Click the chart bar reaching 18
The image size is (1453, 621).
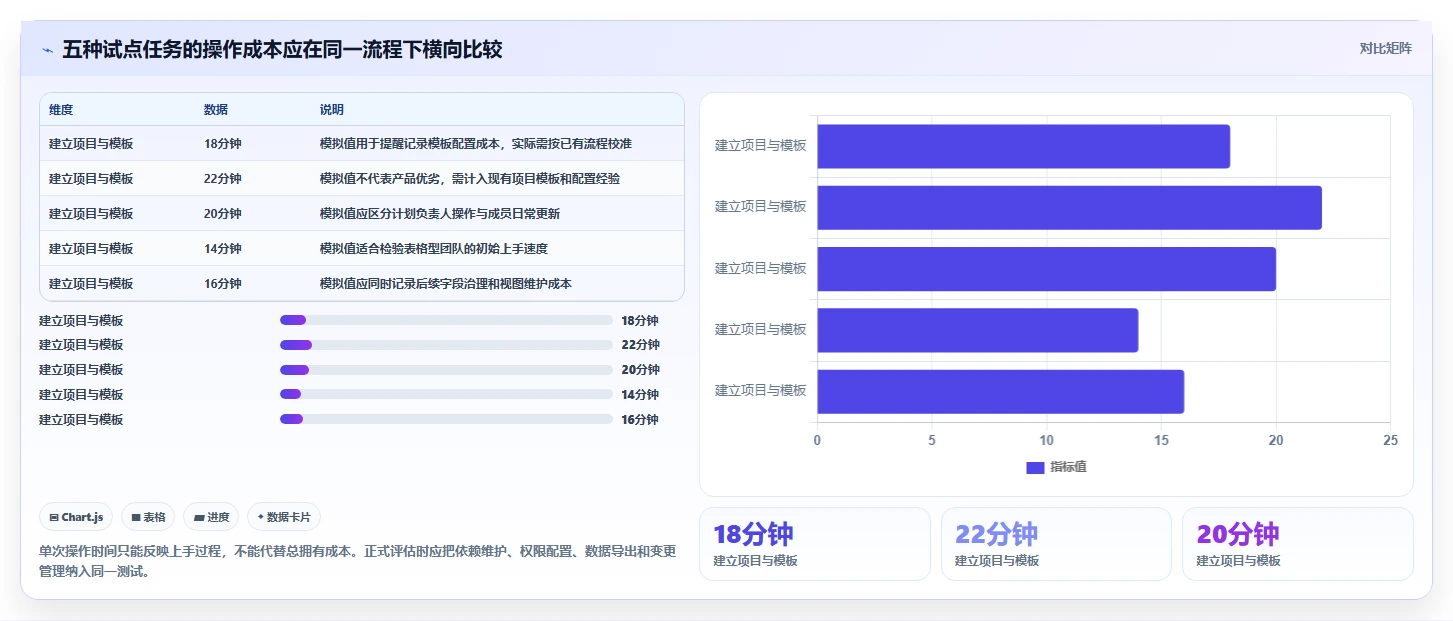coord(1023,146)
